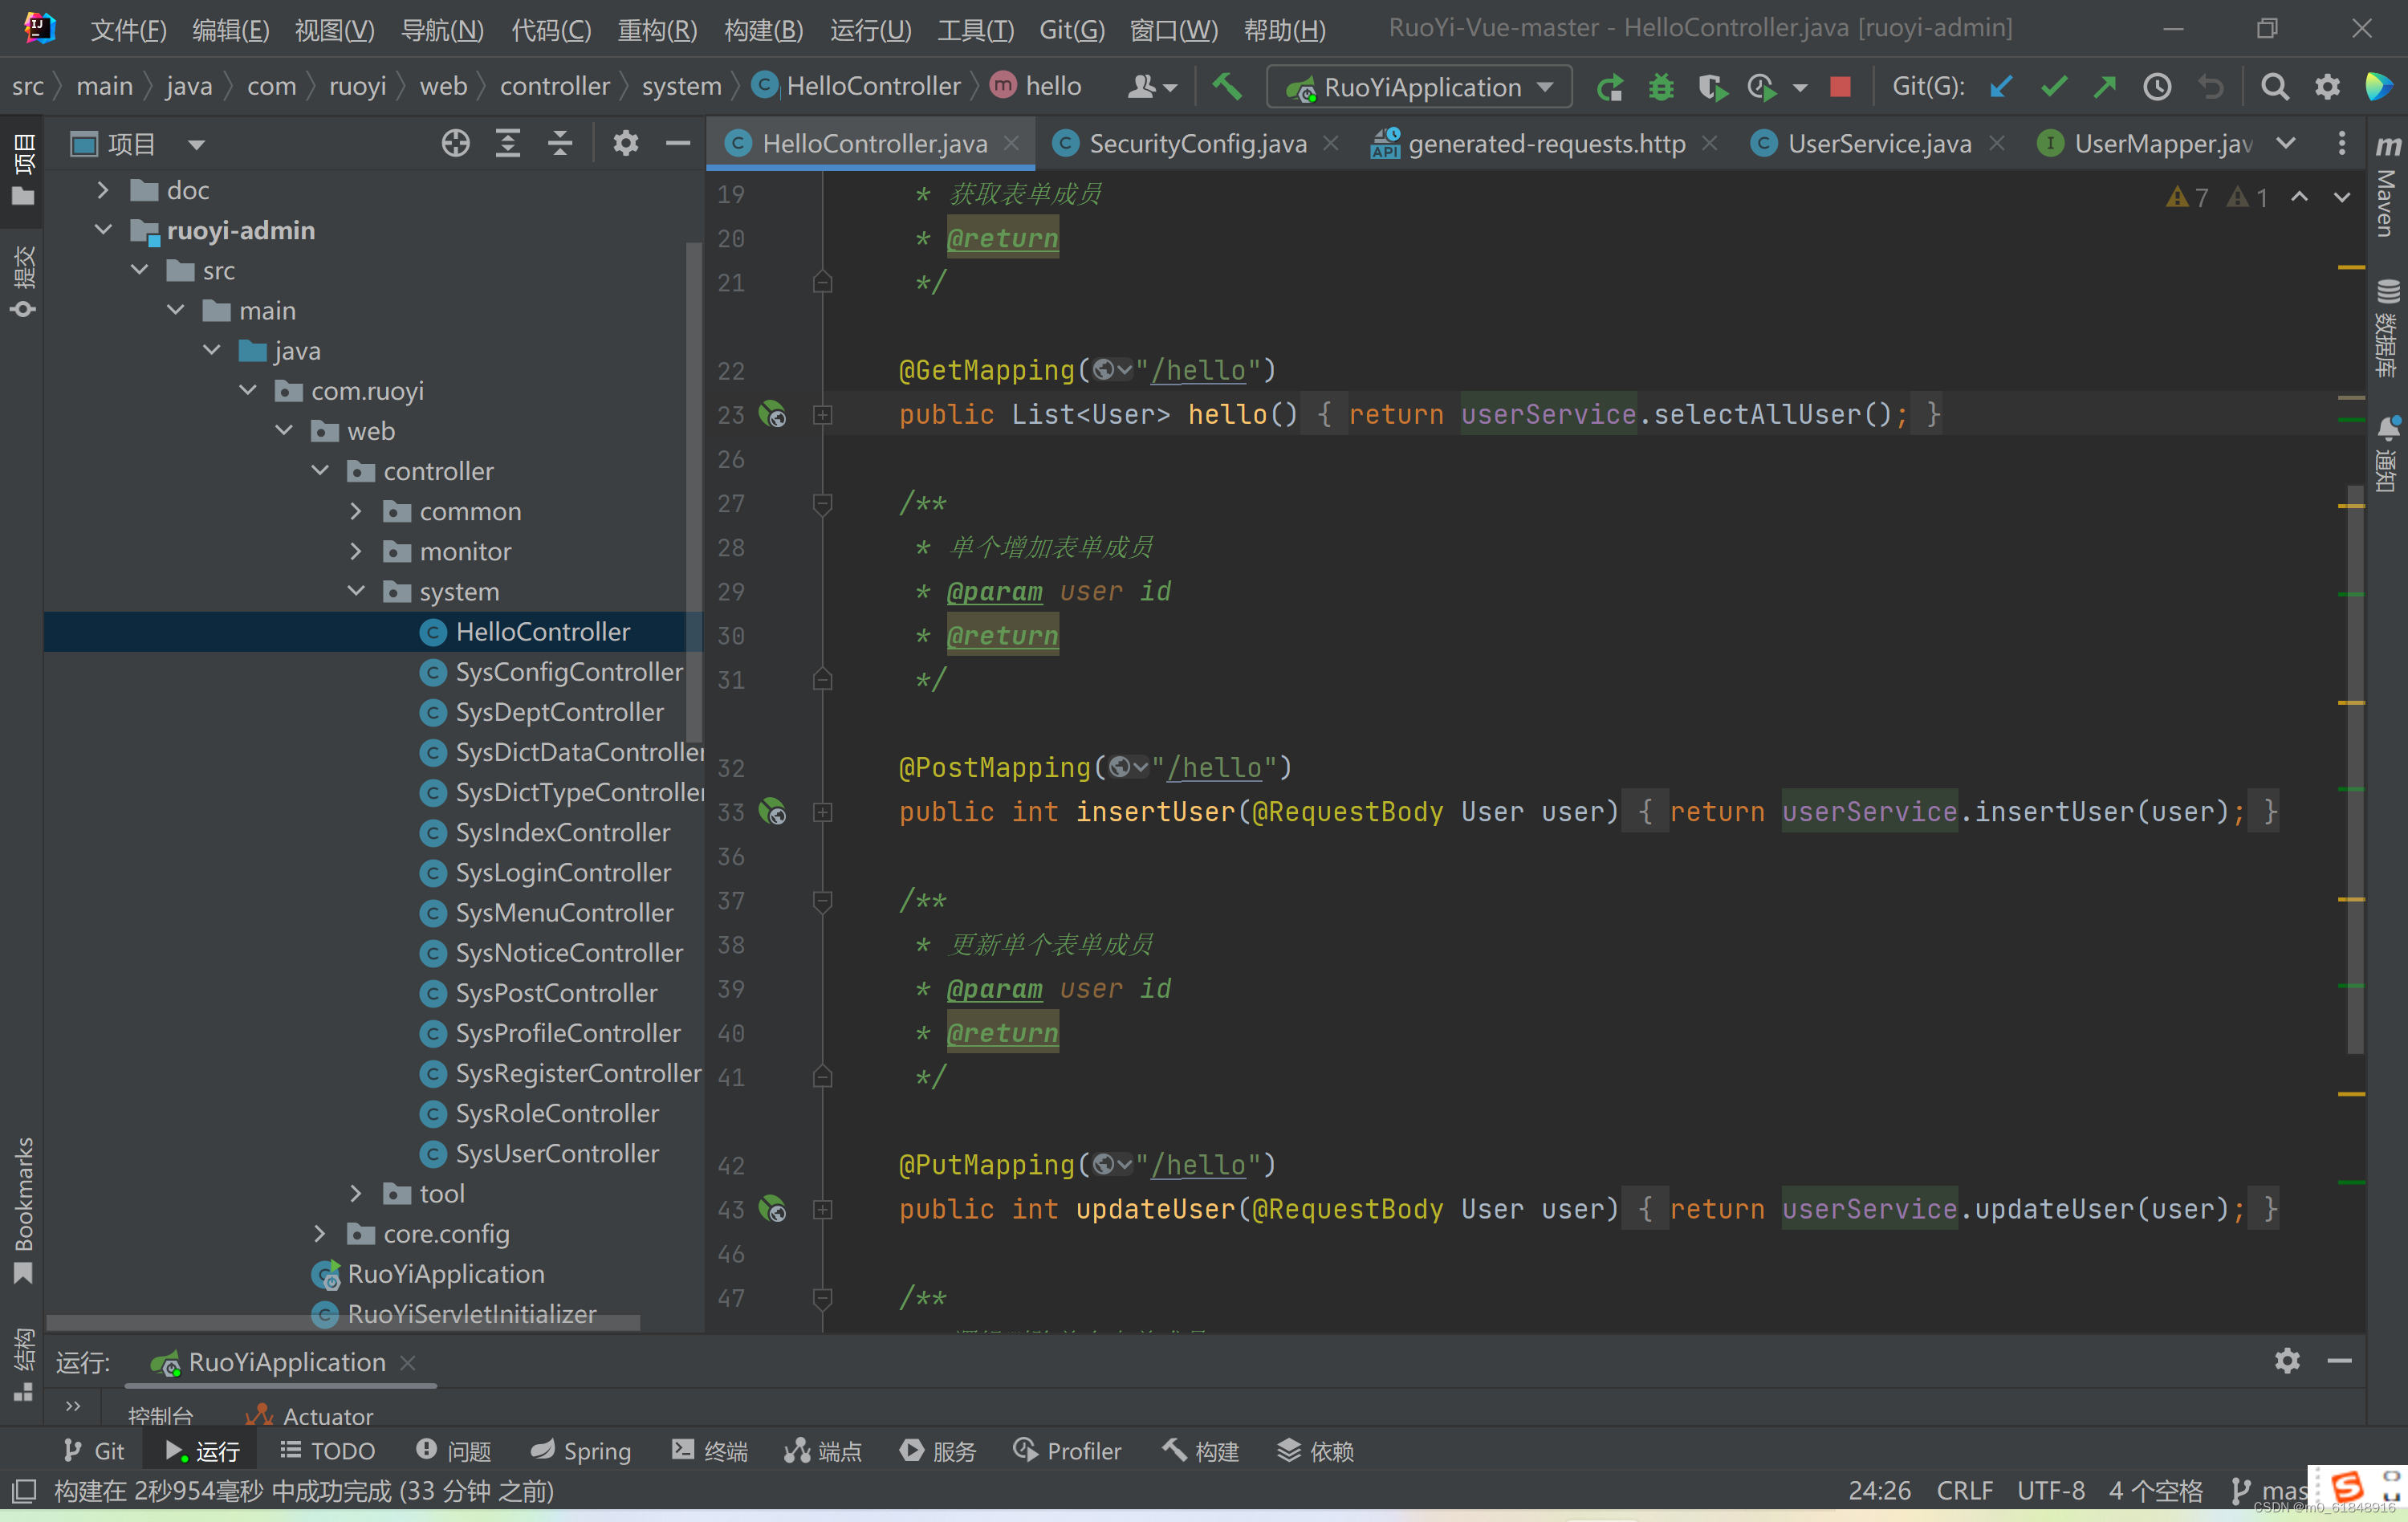
Task: Open the Search Everywhere magnifier icon
Action: click(x=2274, y=87)
